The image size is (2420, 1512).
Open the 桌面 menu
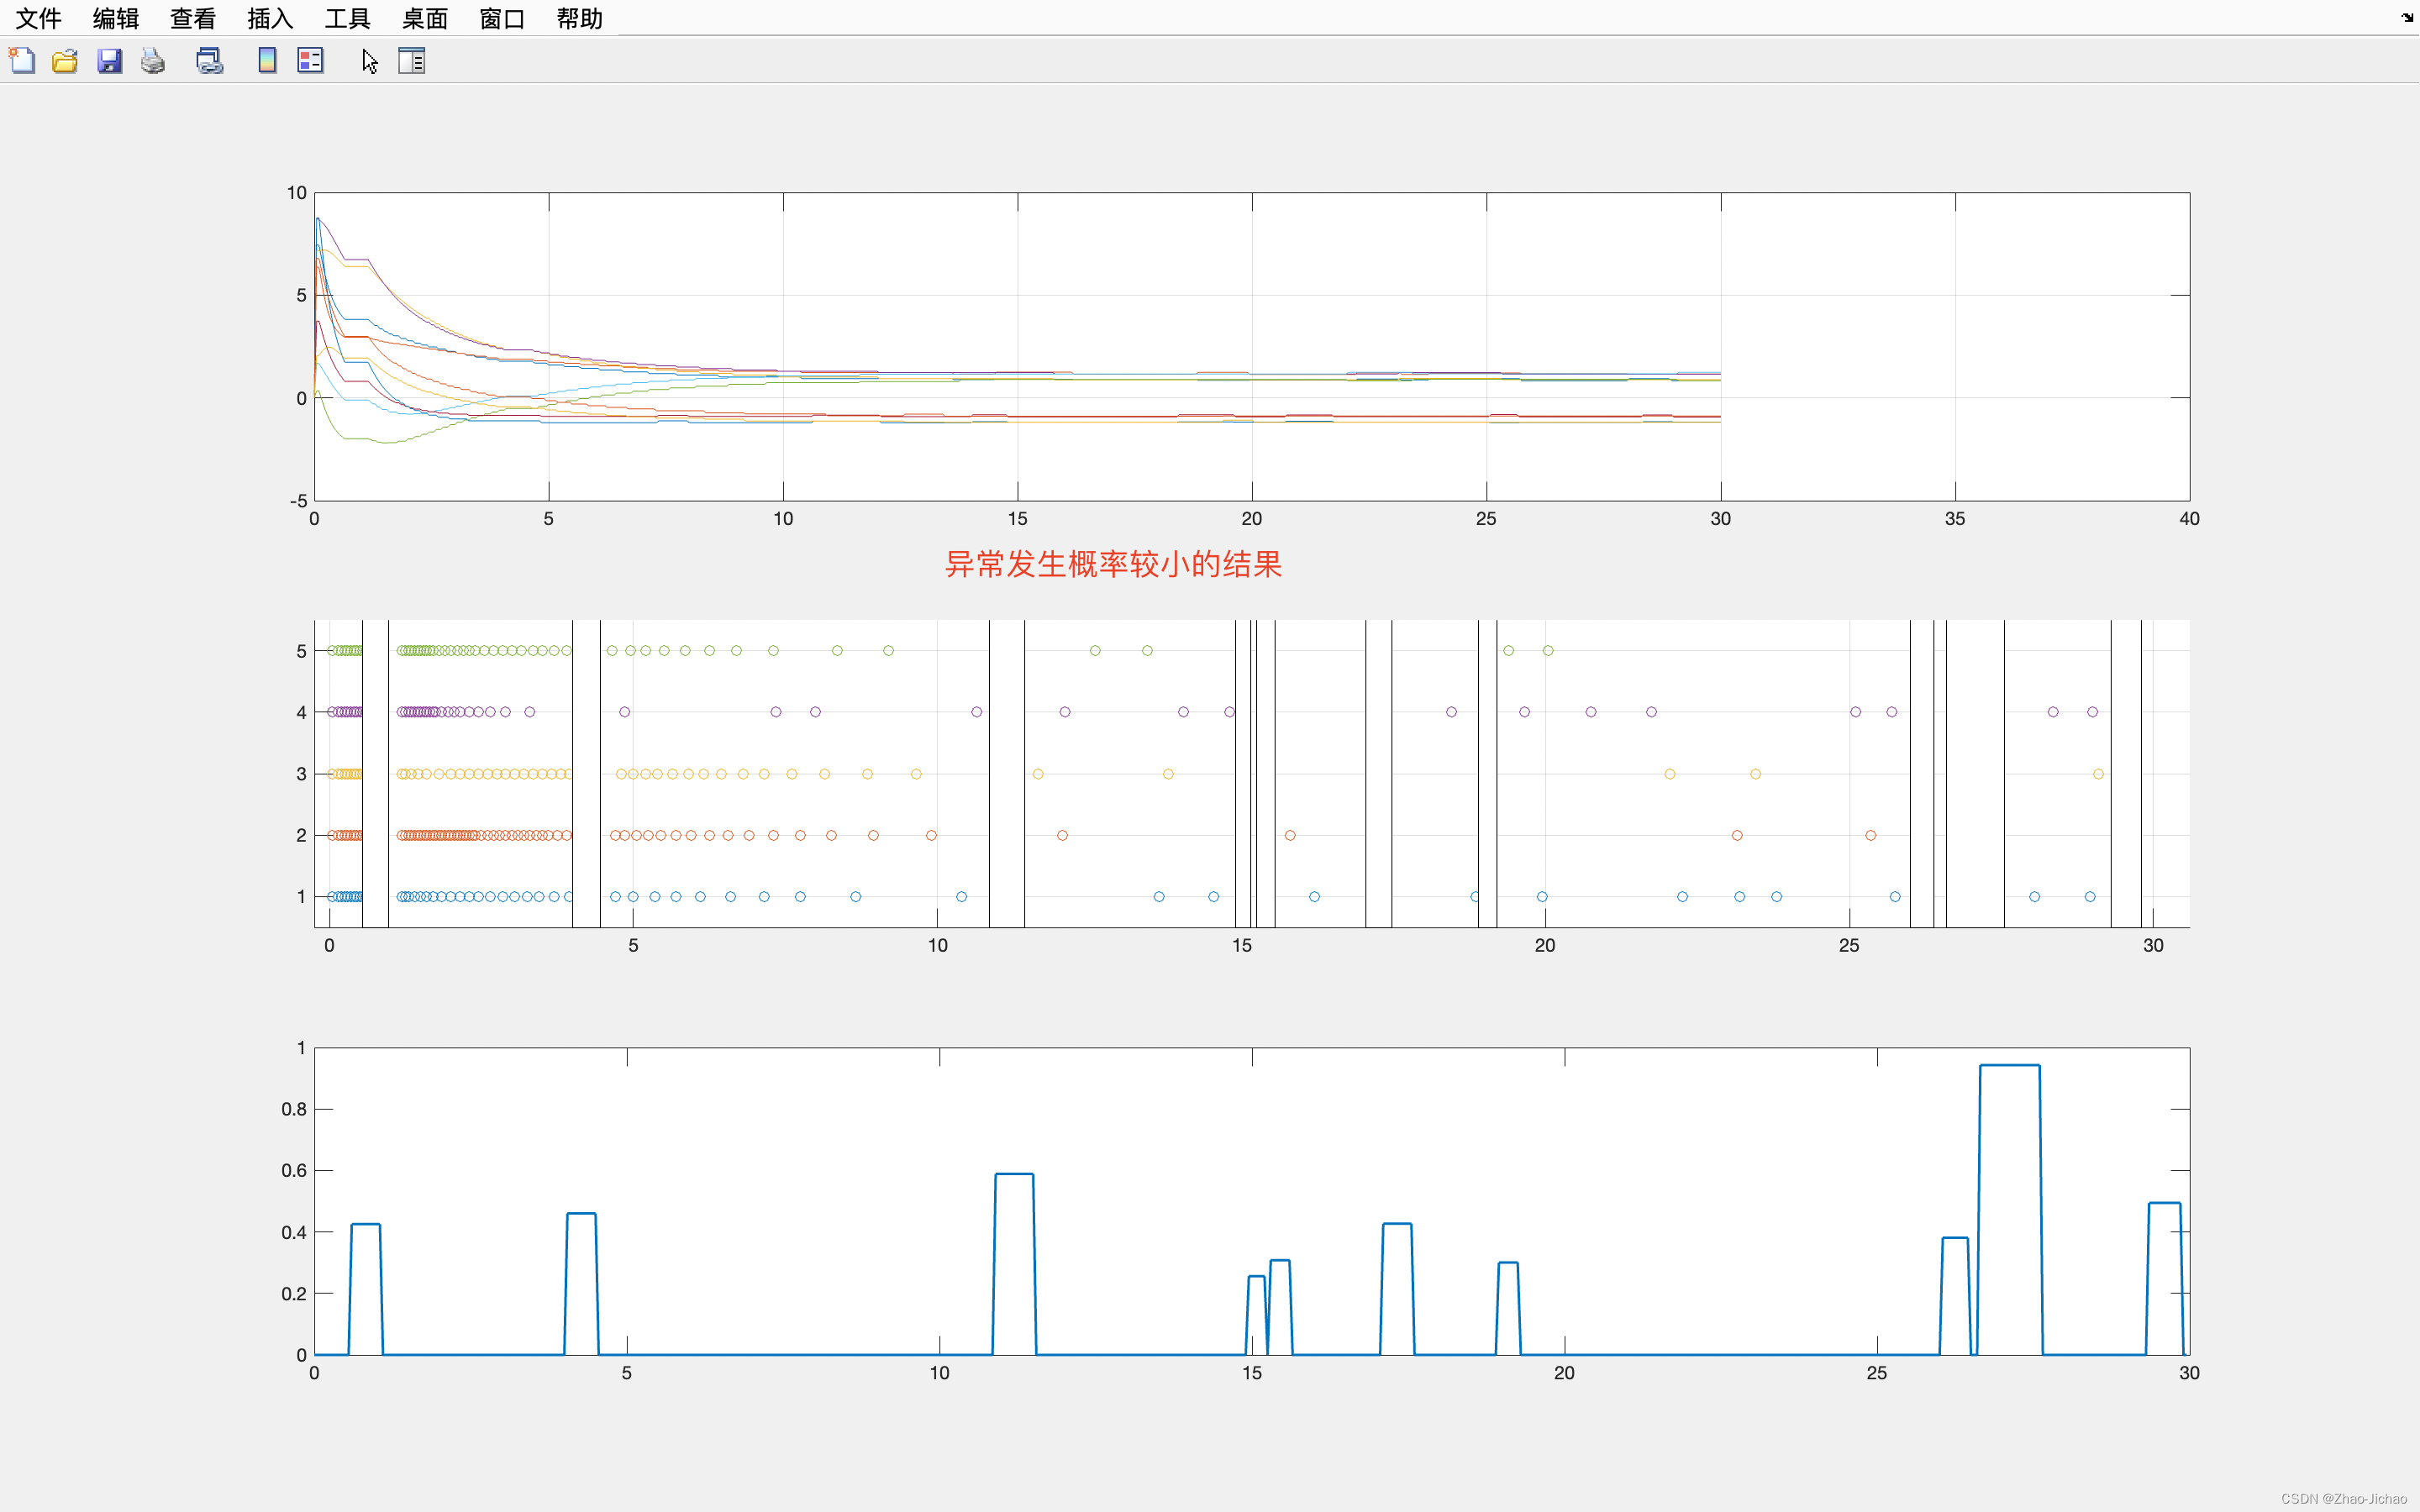pyautogui.click(x=425, y=18)
